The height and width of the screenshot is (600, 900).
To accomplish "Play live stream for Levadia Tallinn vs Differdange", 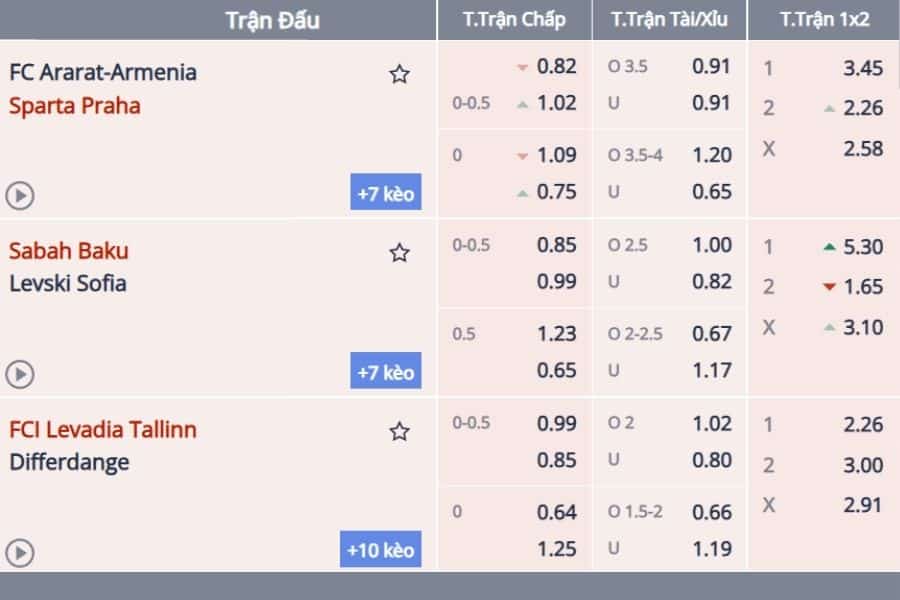I will point(20,553).
